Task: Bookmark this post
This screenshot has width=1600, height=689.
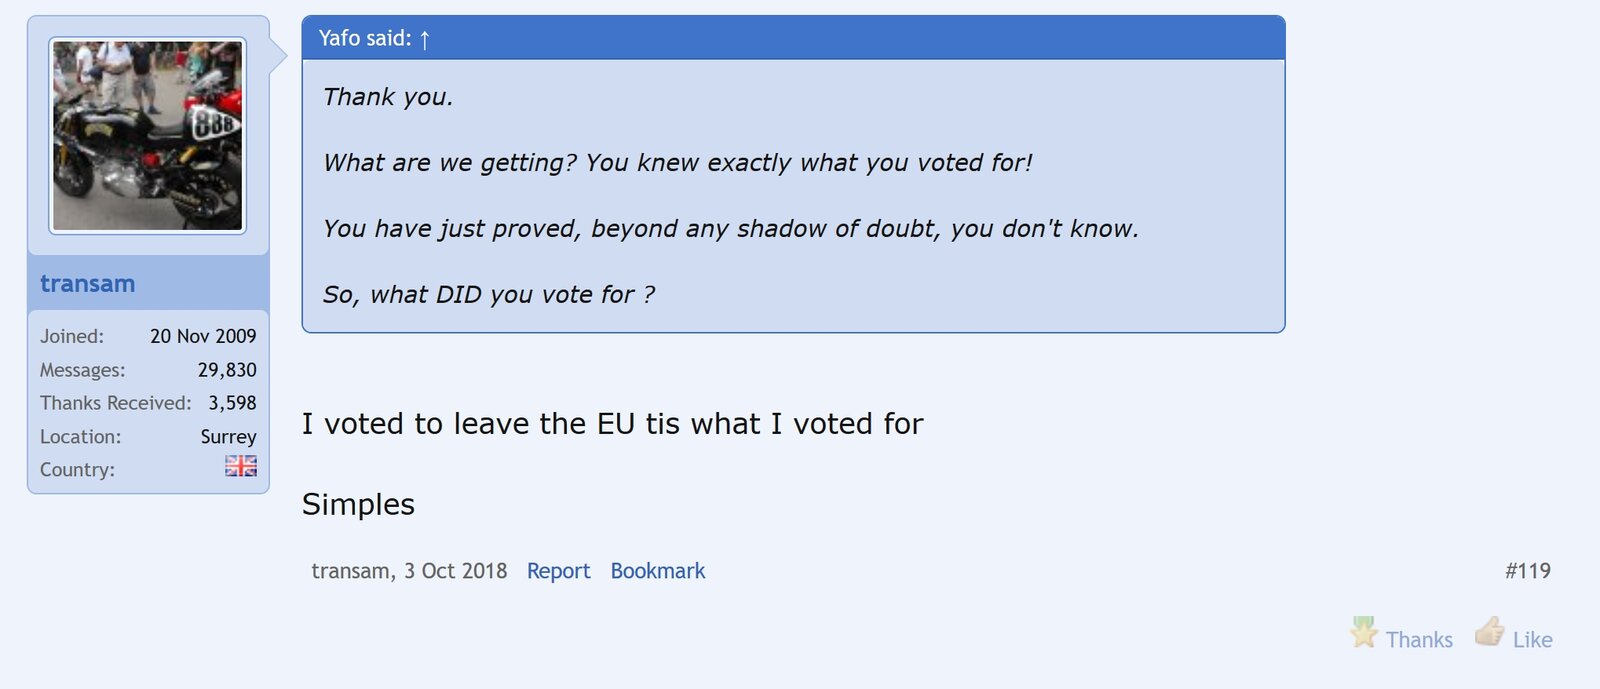Action: (657, 571)
